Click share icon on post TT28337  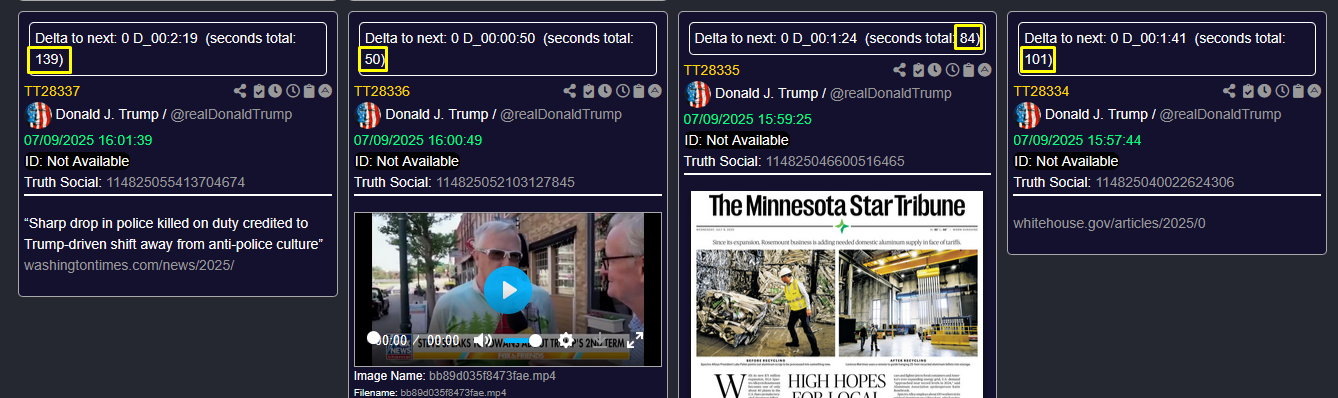click(240, 91)
